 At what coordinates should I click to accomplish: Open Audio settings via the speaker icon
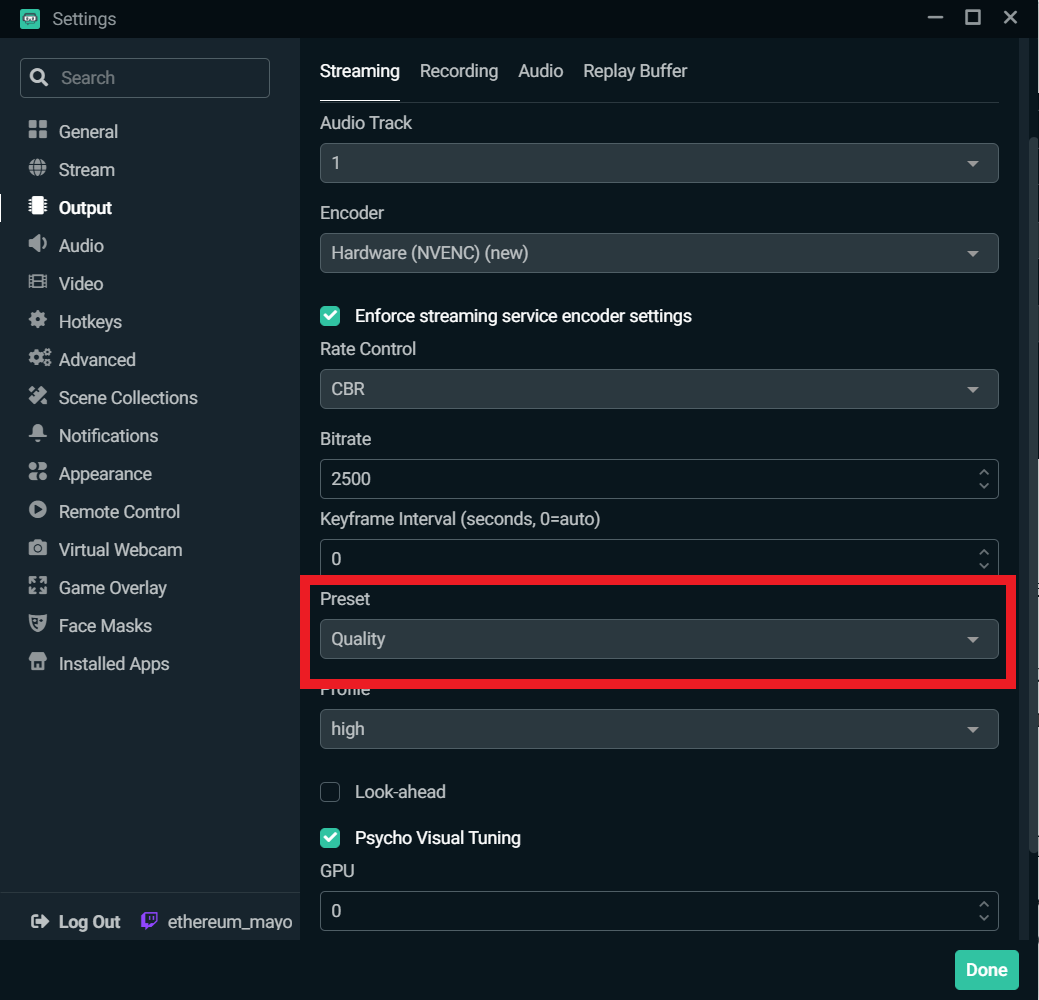tap(38, 244)
